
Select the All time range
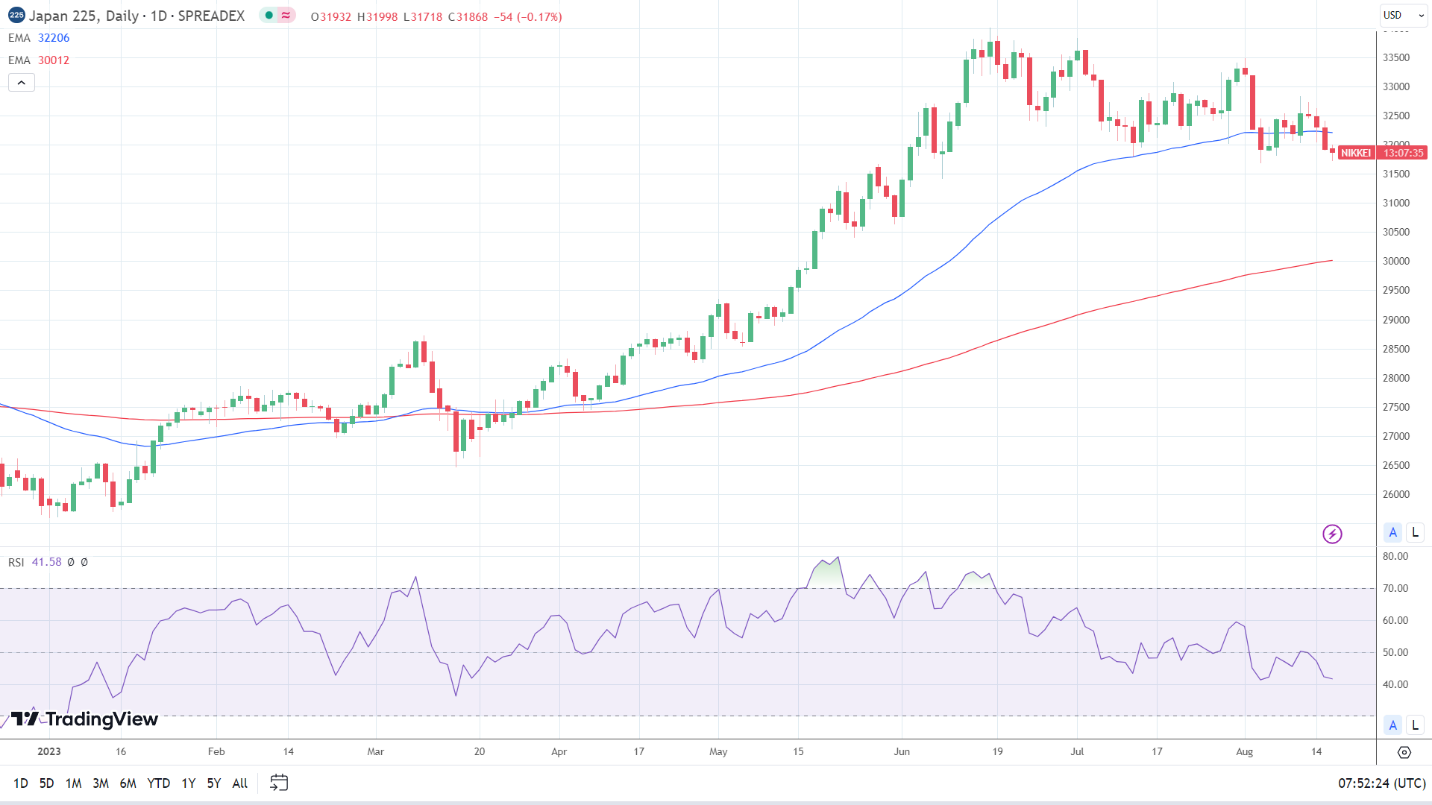tap(240, 783)
